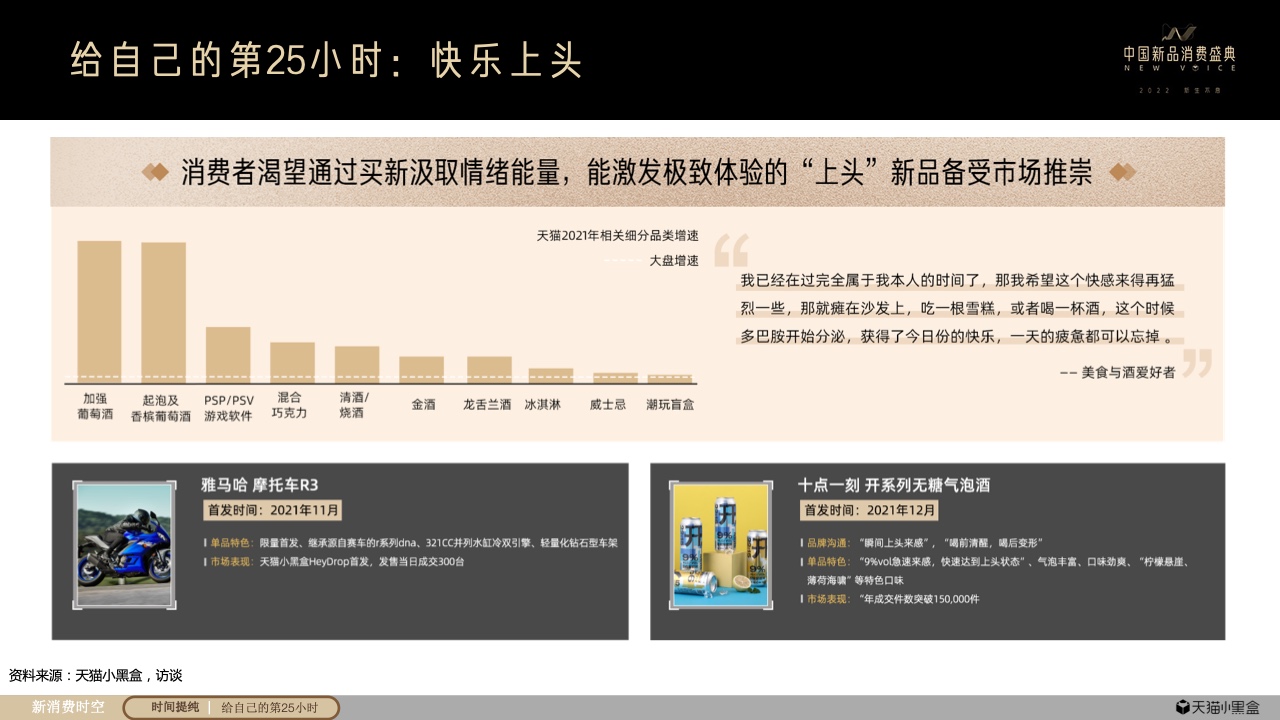Click the 潮玩盲盒 axis label
Screen dimensions: 1280x720
pos(670,405)
